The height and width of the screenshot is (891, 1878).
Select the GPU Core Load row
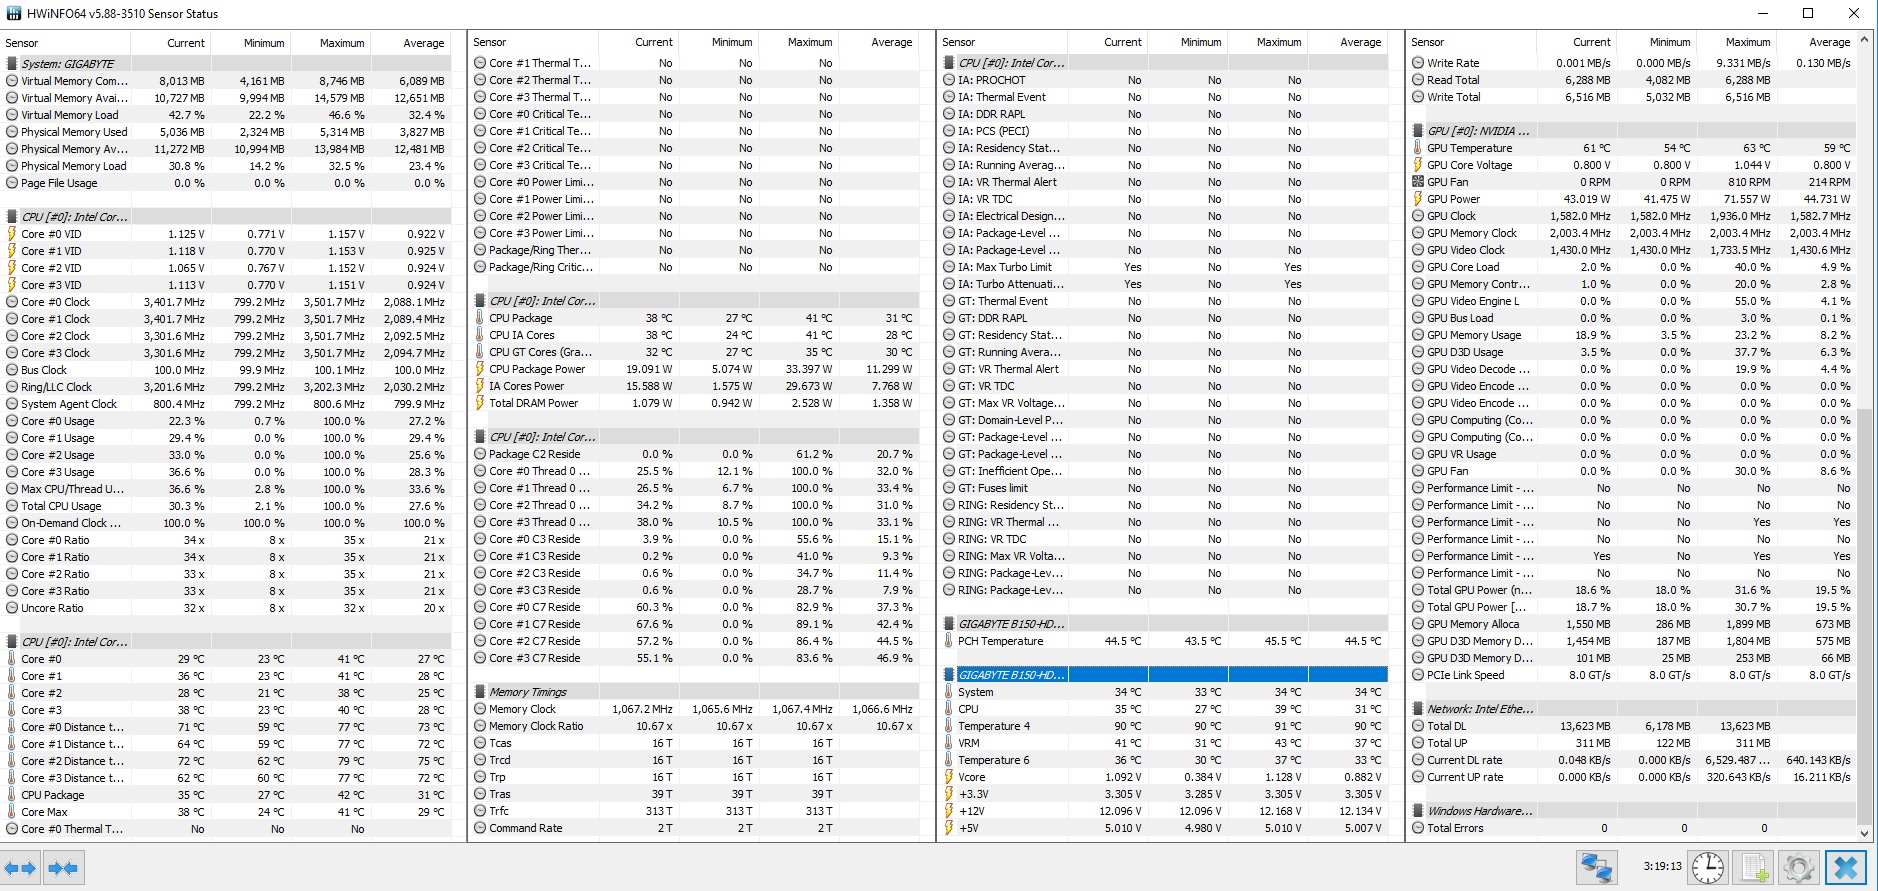pyautogui.click(x=1463, y=267)
